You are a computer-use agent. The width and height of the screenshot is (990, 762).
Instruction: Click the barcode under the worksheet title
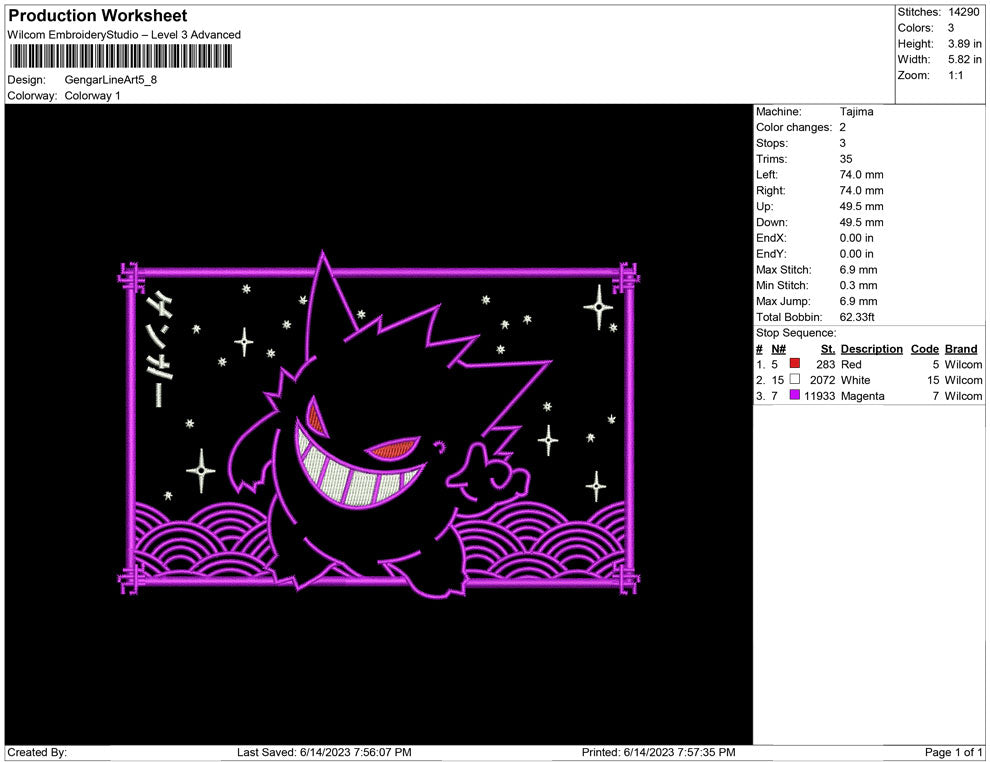[121, 56]
